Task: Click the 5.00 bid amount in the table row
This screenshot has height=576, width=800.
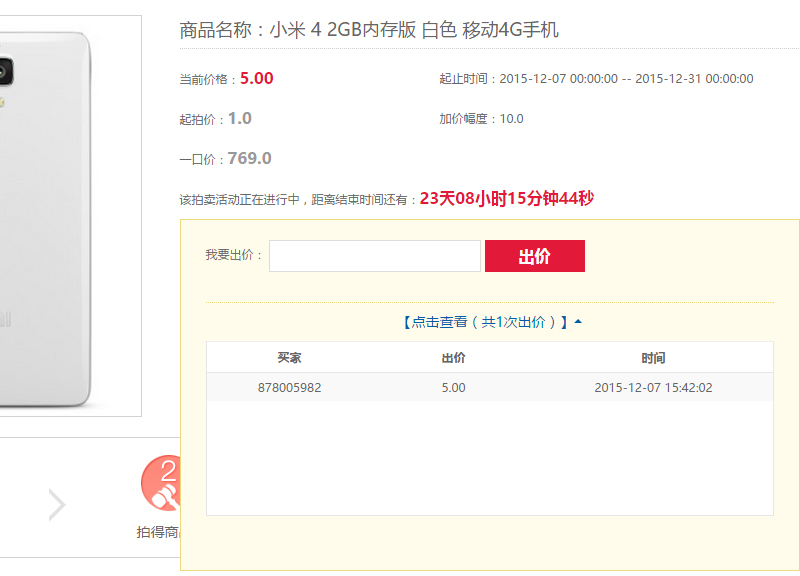Action: (x=454, y=388)
